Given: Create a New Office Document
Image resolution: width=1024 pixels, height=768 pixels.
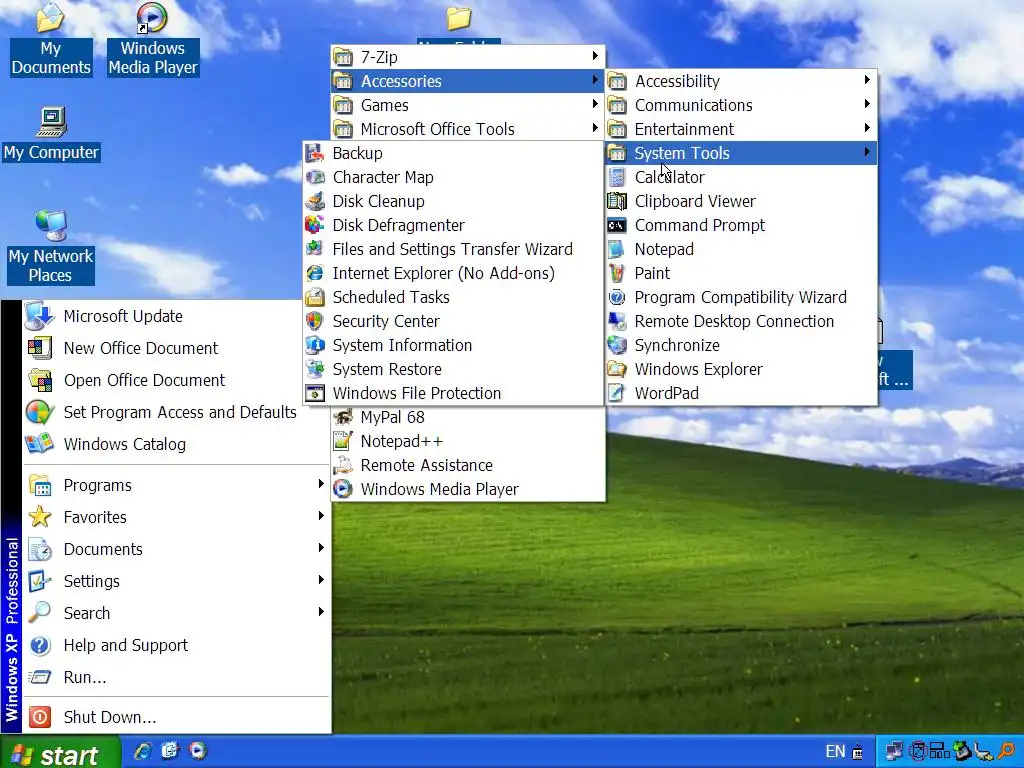Looking at the screenshot, I should click(x=177, y=348).
